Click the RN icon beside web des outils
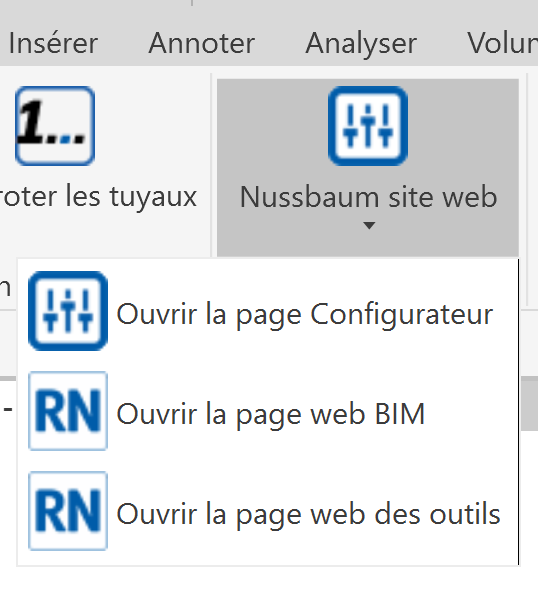 (x=68, y=511)
